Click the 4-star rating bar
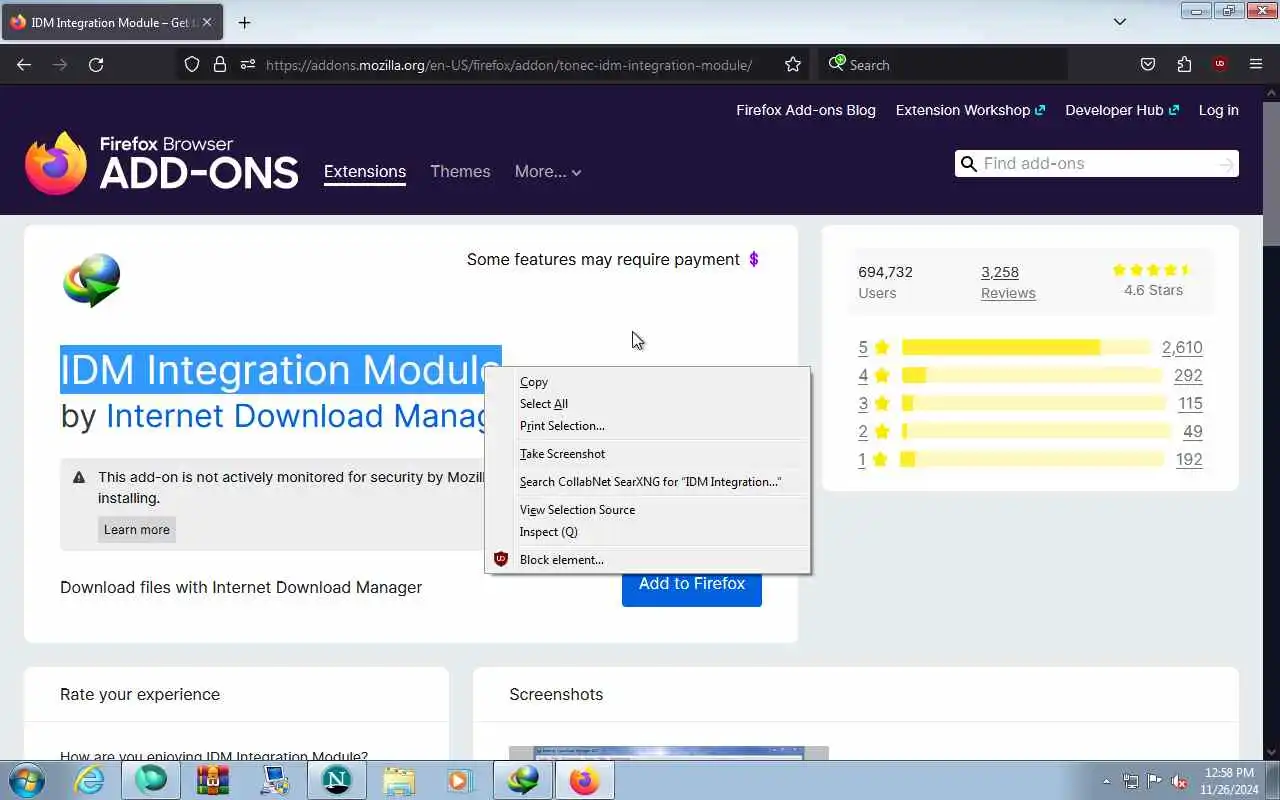 click(x=1031, y=376)
